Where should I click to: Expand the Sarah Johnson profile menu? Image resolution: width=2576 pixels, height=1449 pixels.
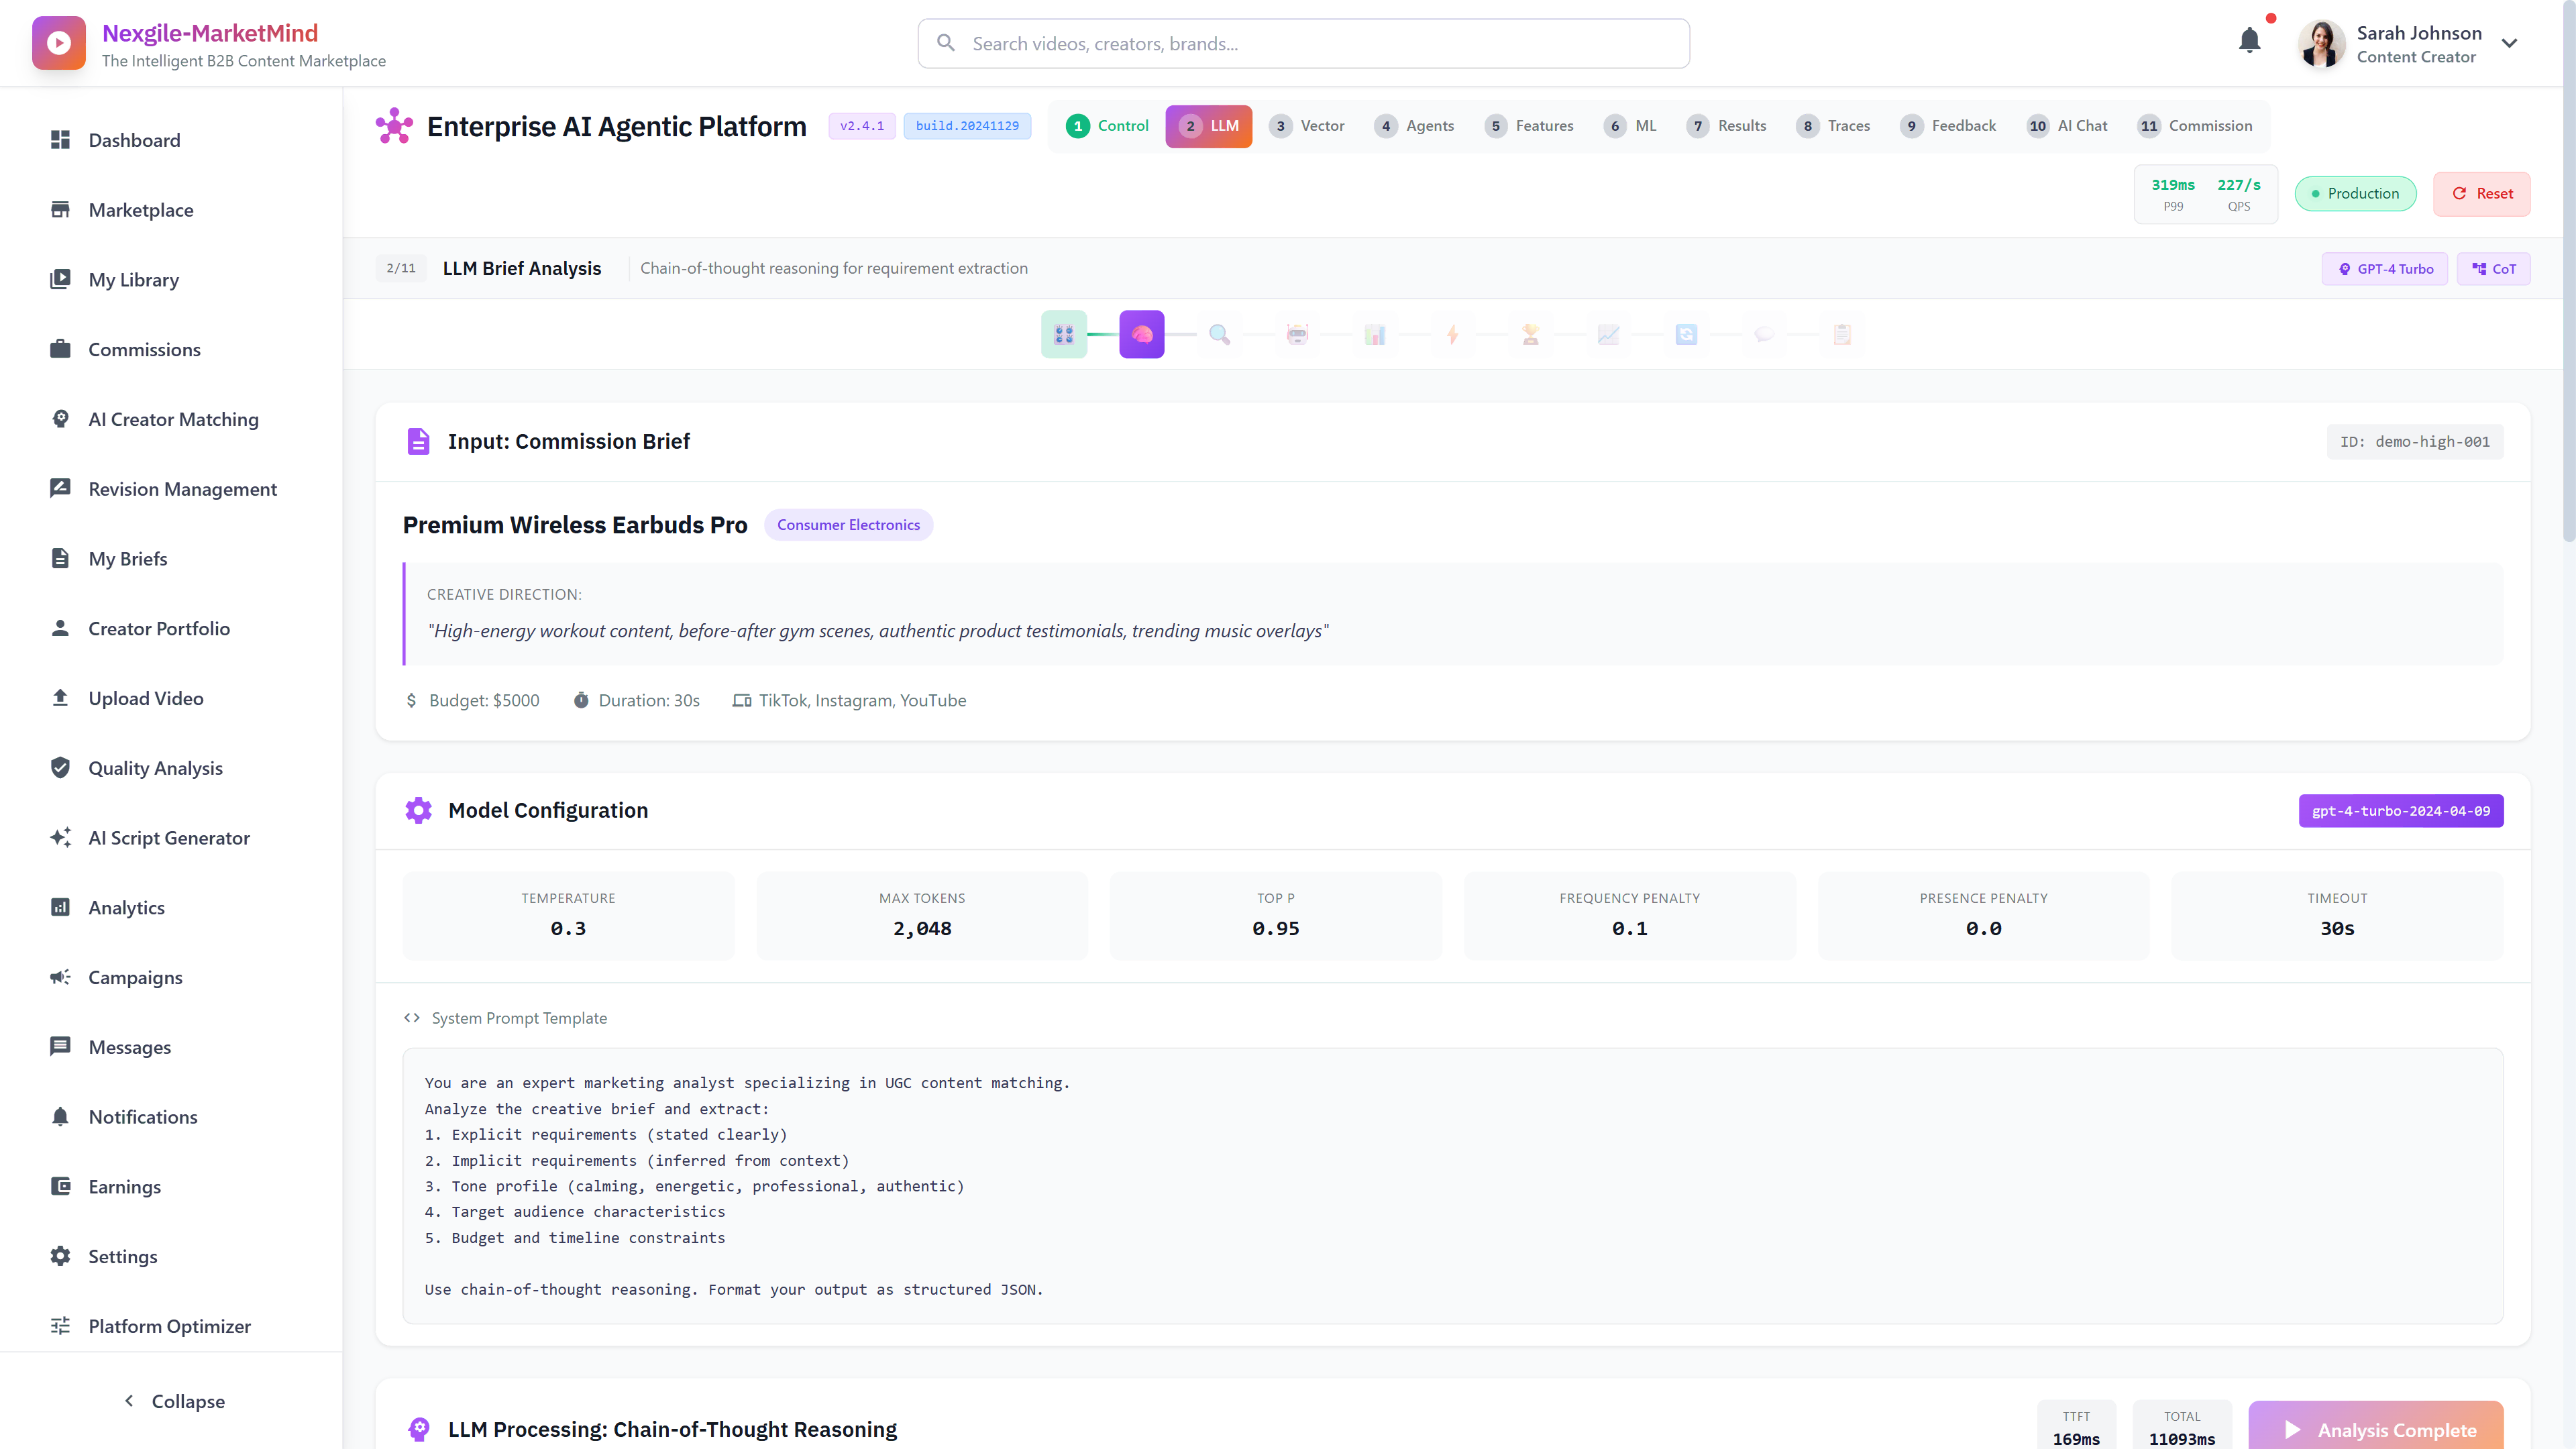(2509, 43)
